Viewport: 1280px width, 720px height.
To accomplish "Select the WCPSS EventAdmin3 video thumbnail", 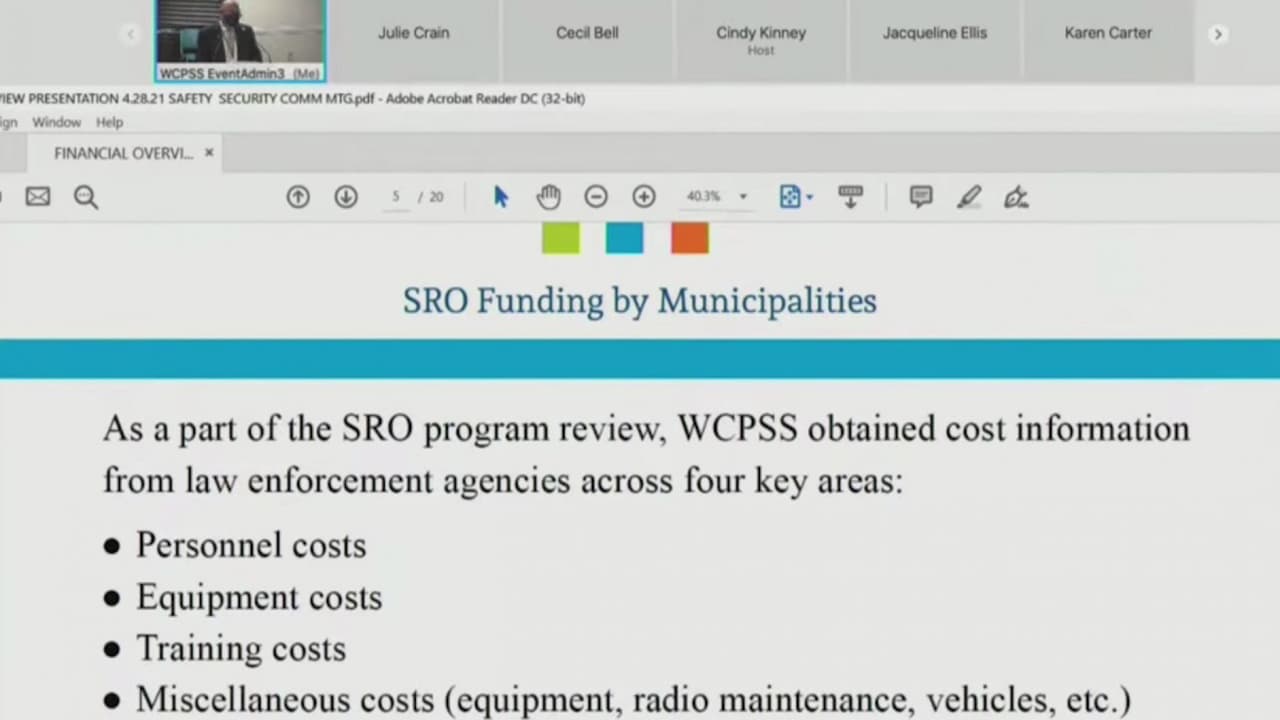I will tap(240, 38).
